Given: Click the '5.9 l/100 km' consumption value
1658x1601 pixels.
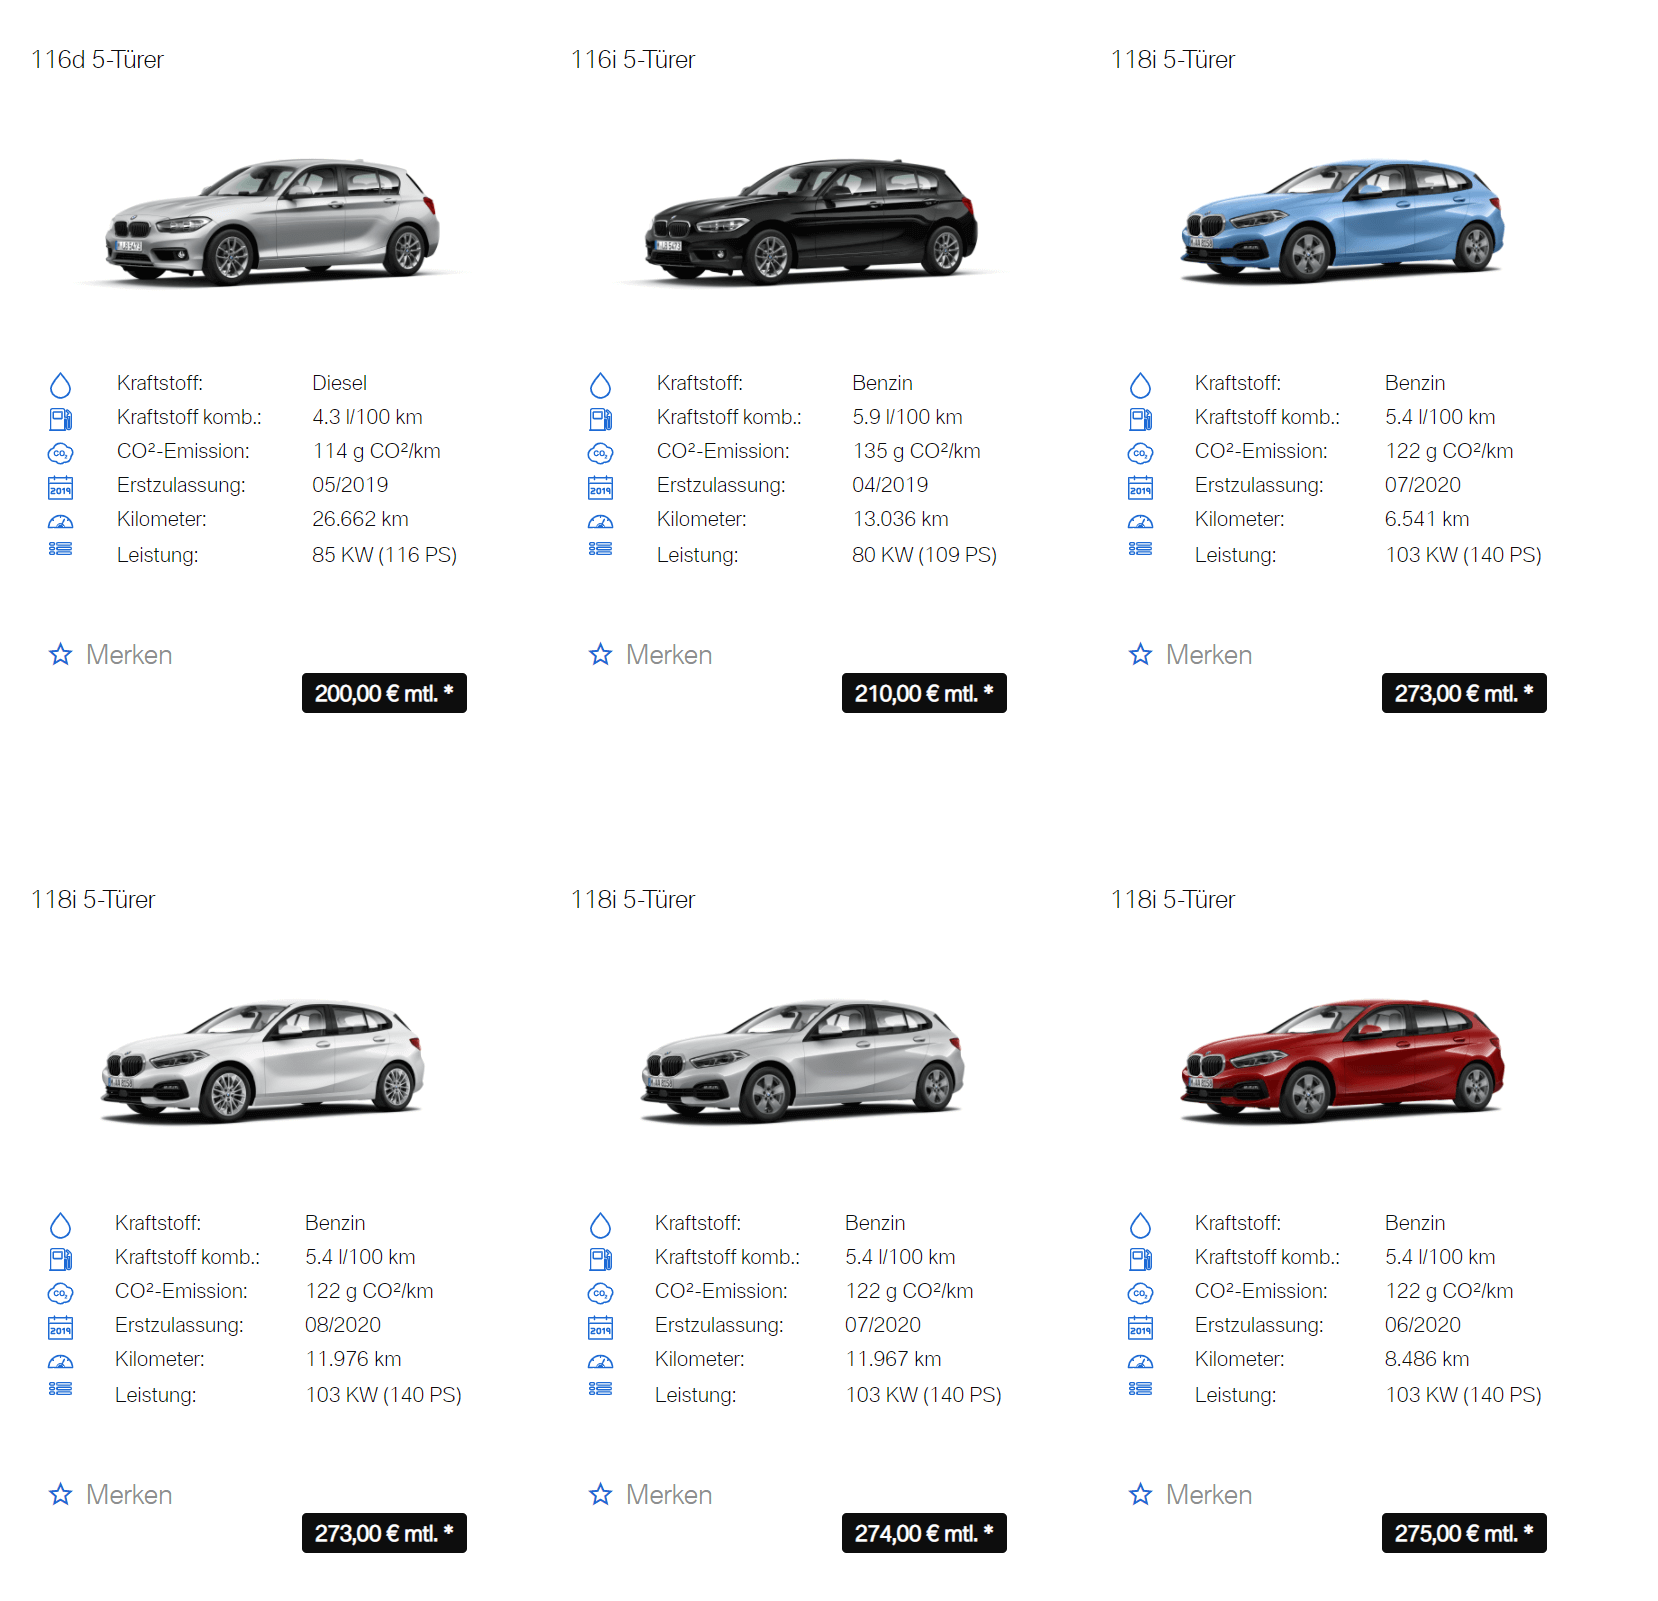Looking at the screenshot, I should [907, 417].
